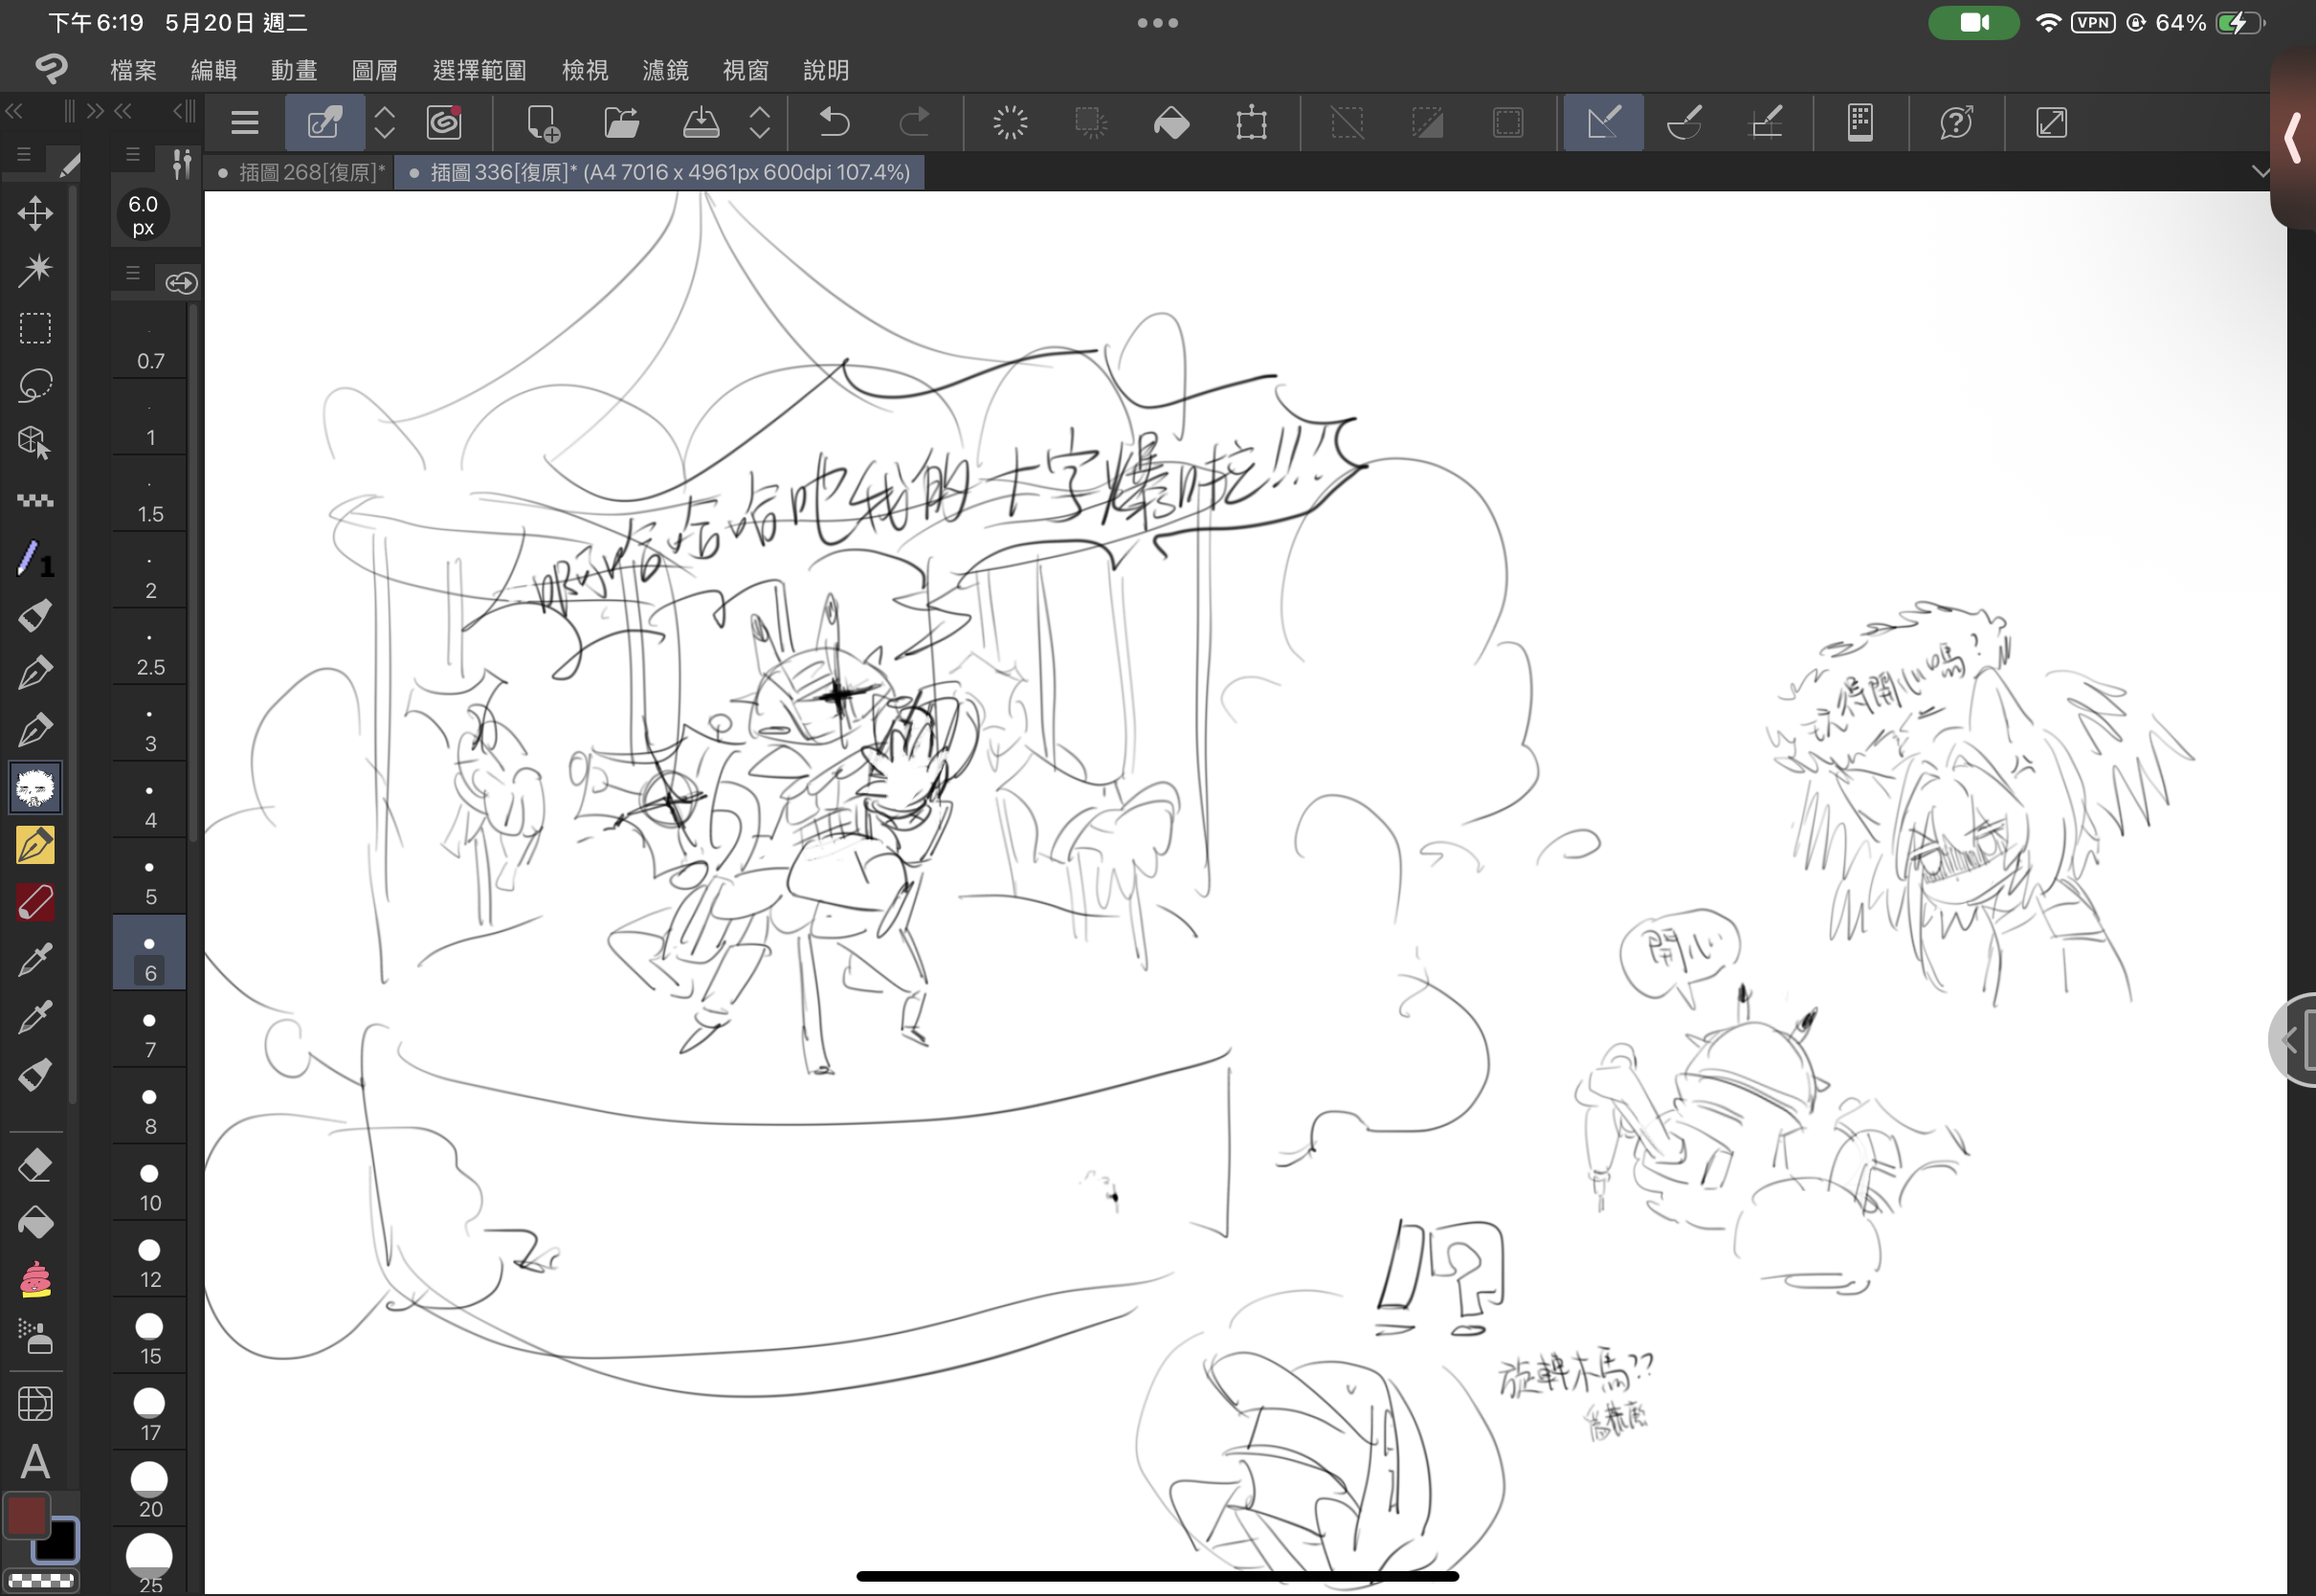Click the spiral icon with red dot
Screen dimensions: 2316x1596
444,122
